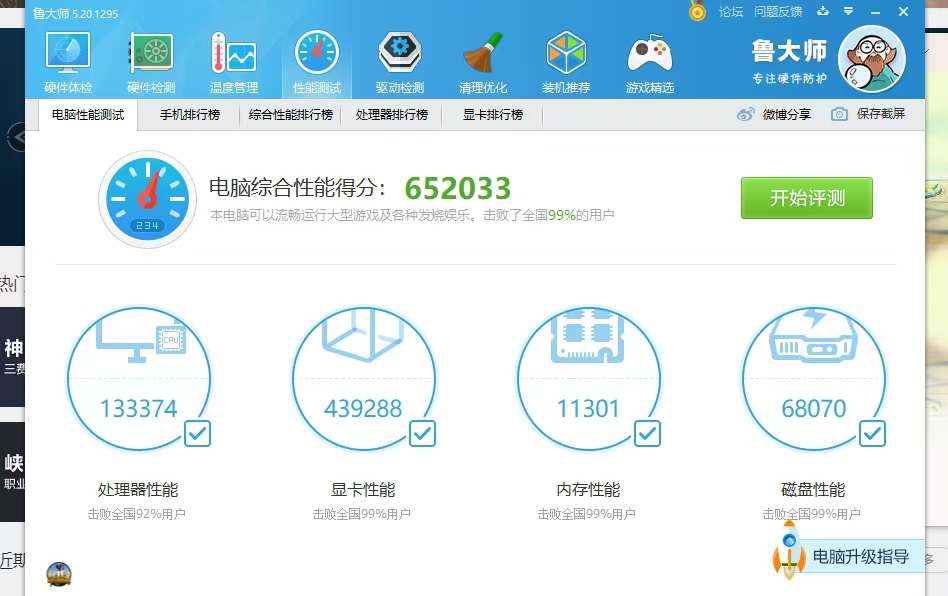Click the 处理器性能 label
Viewport: 948px width, 596px height.
click(x=138, y=490)
